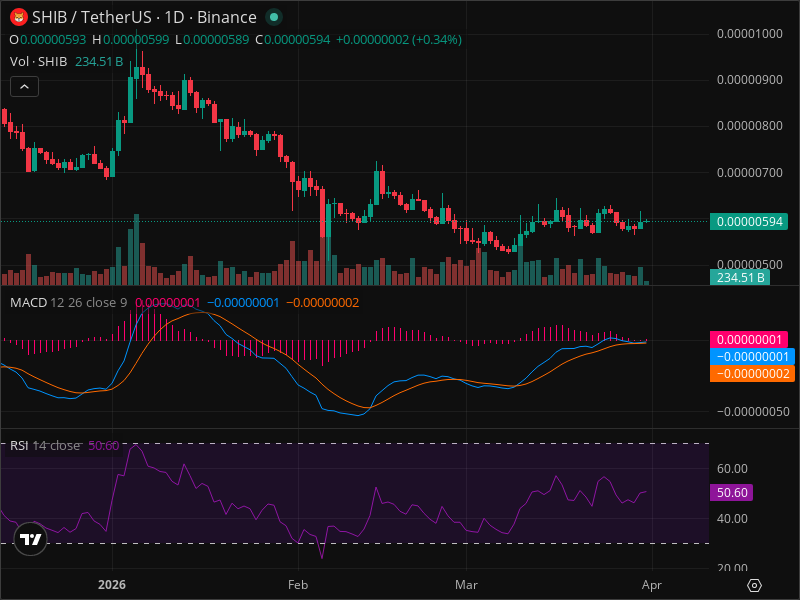Open the TradingView logo at bottom left

click(31, 539)
